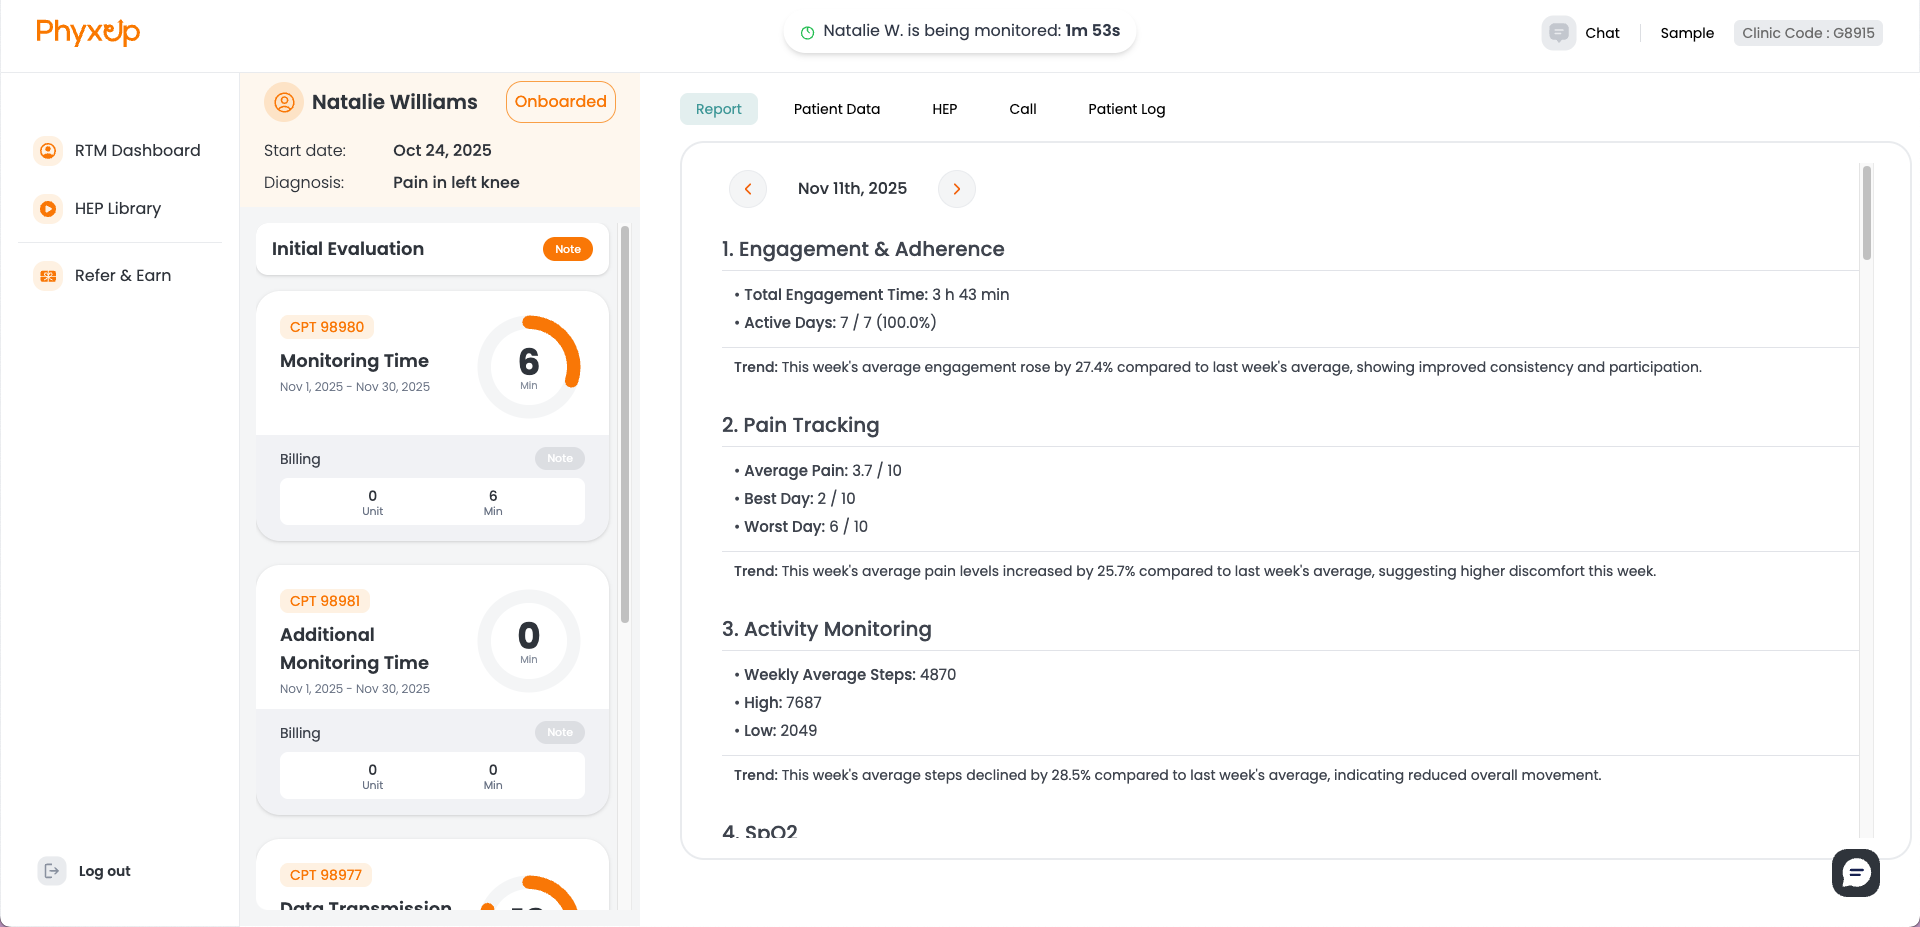
Task: Click the Clinic Code G8915 button
Action: pyautogui.click(x=1807, y=32)
